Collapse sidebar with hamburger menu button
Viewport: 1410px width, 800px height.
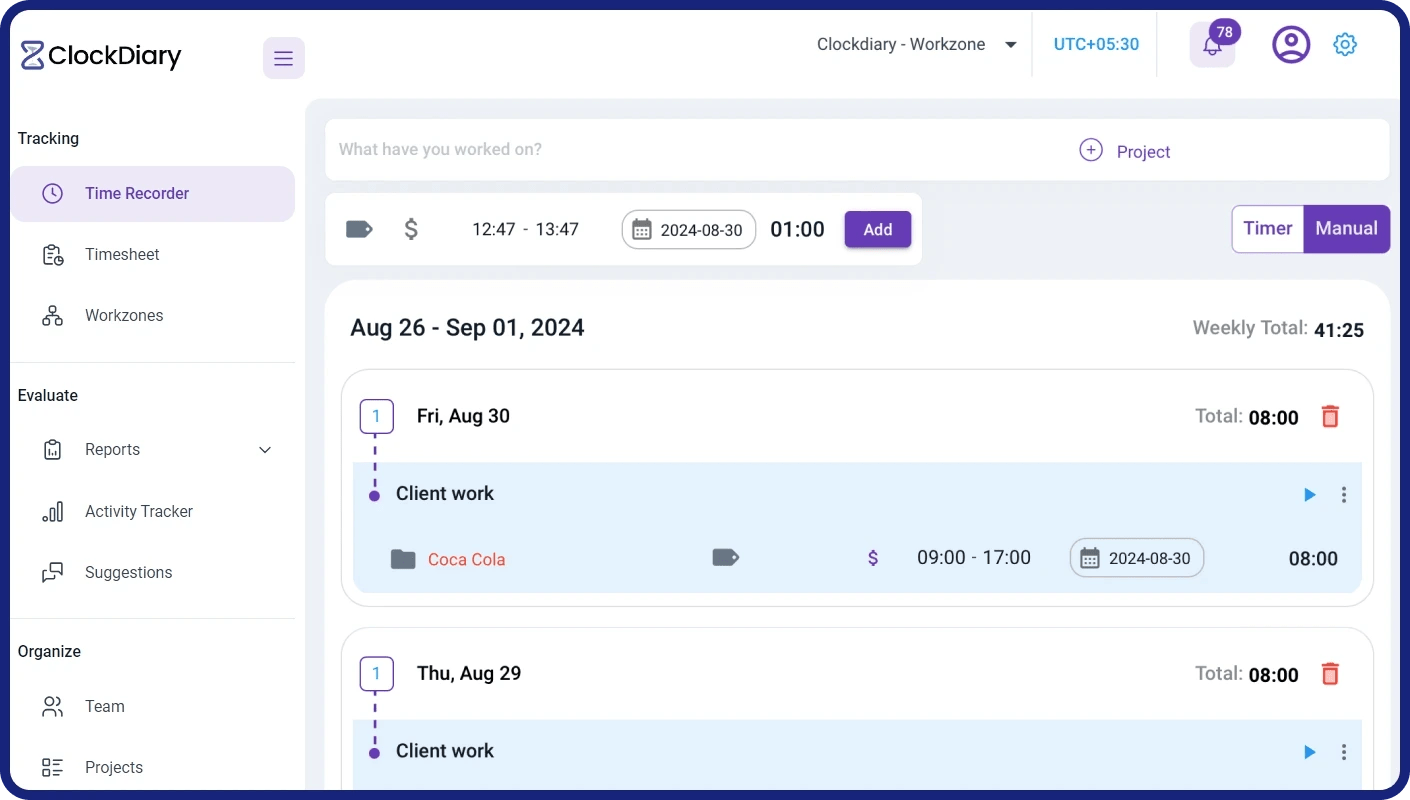tap(284, 58)
